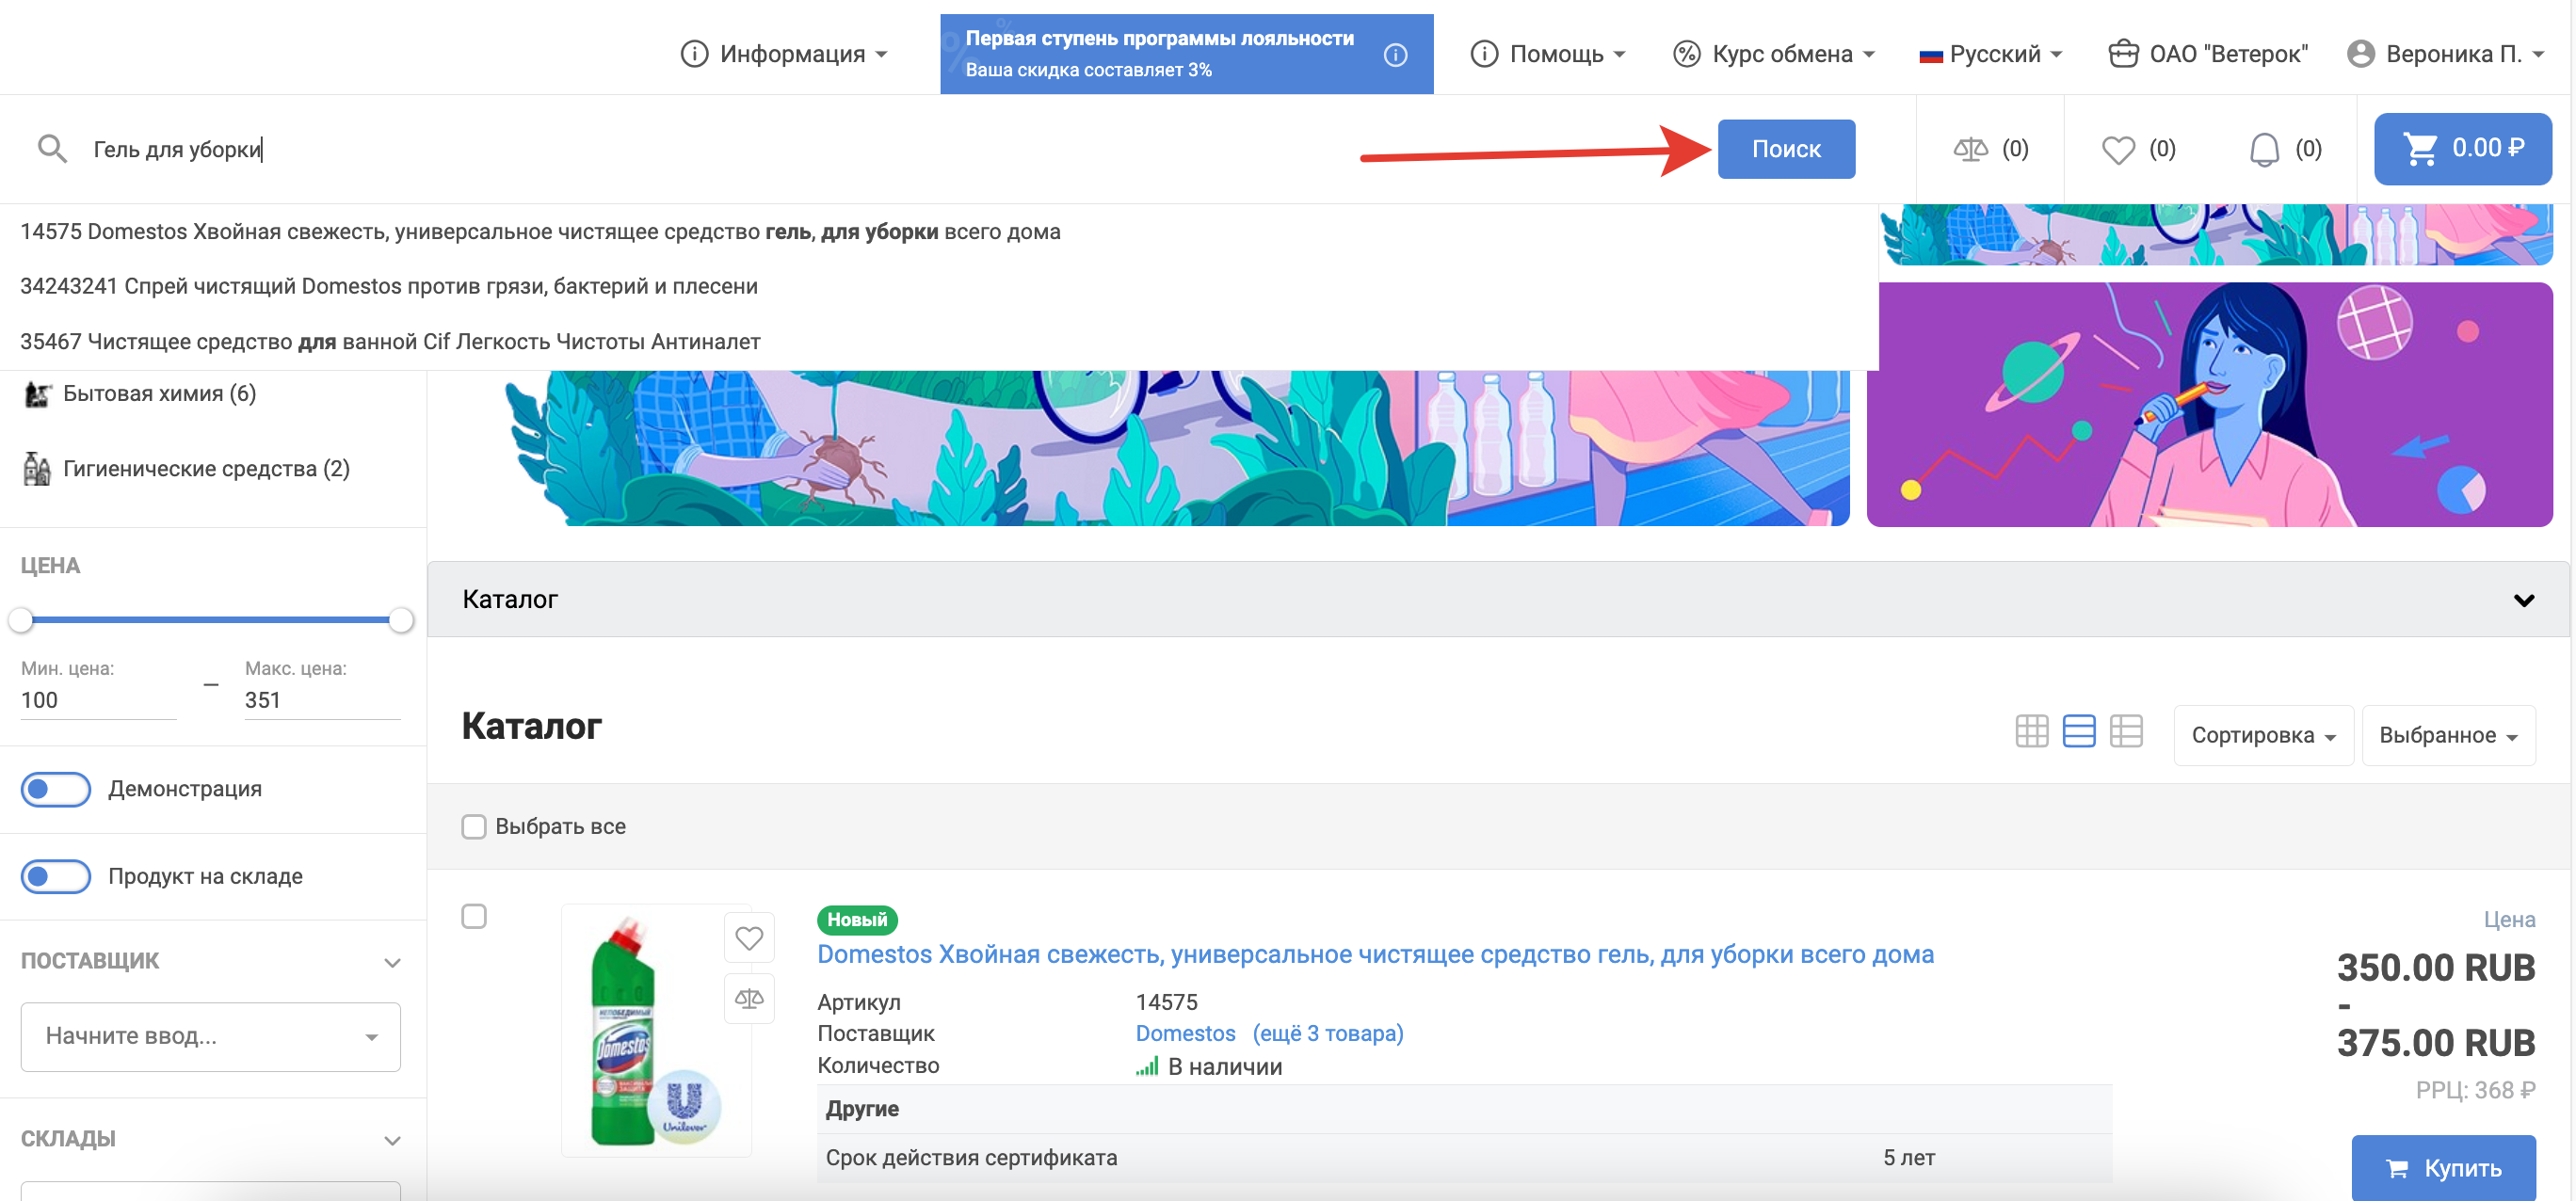This screenshot has width=2576, height=1201.
Task: Open the Начните ввод supplier combo box
Action: tap(210, 1036)
